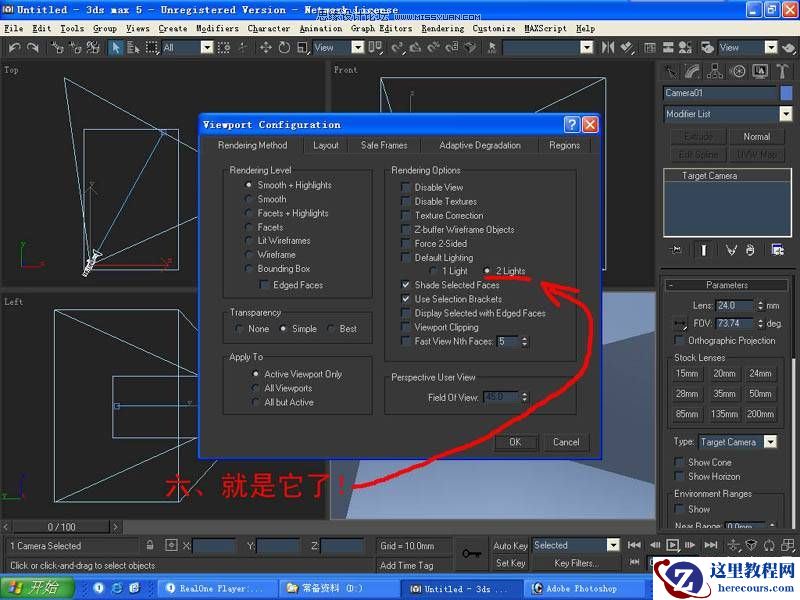Click the Camera01 object color swatch
800x600 pixels.
786,93
